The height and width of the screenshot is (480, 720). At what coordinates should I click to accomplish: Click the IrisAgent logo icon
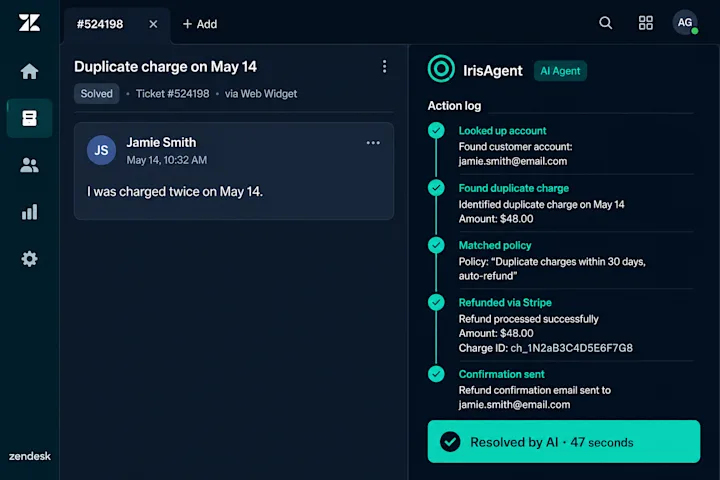(441, 69)
